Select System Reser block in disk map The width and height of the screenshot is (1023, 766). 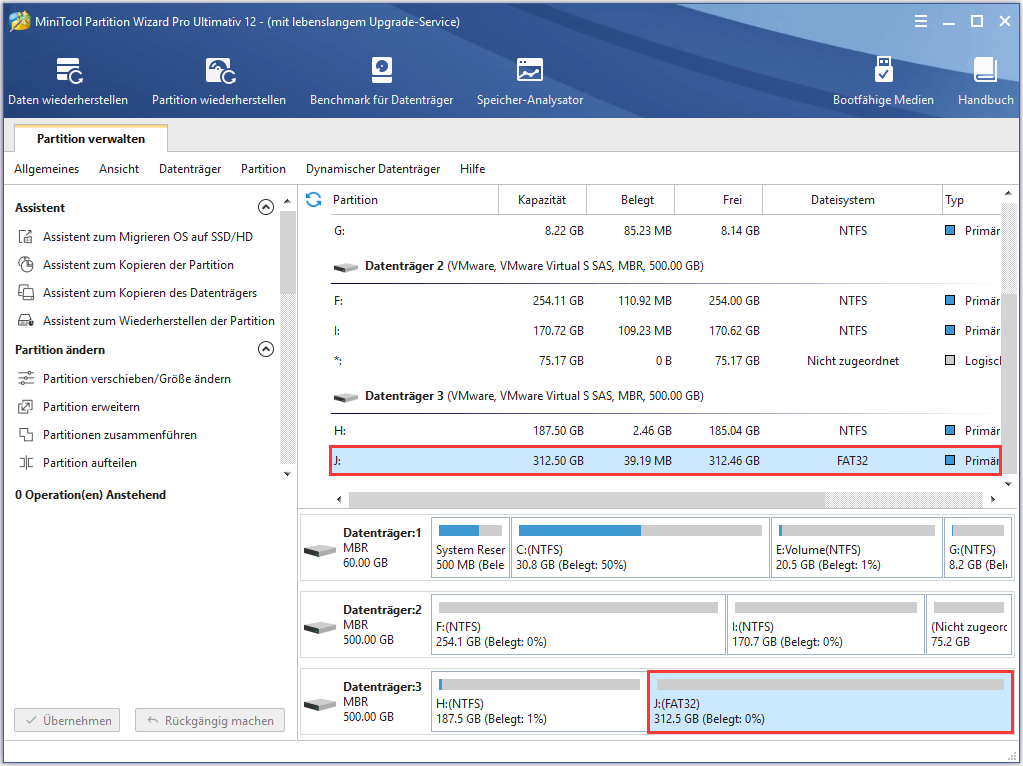pyautogui.click(x=470, y=548)
